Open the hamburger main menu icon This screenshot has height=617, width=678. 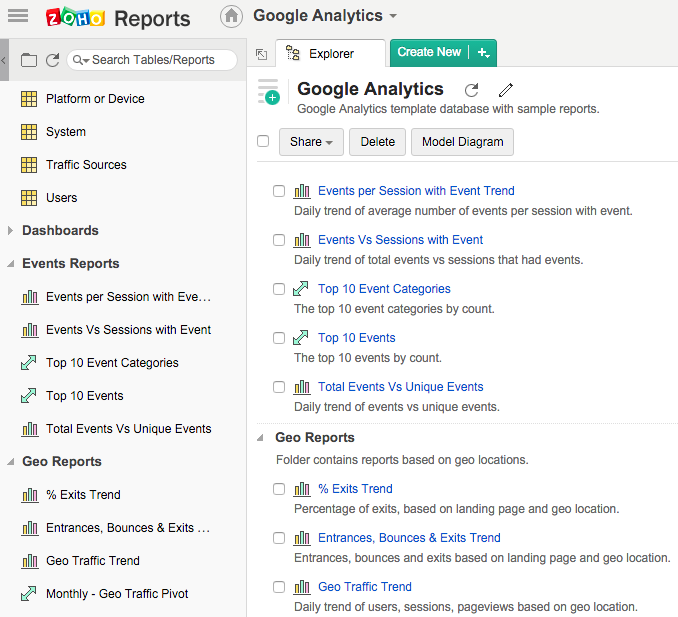click(18, 16)
